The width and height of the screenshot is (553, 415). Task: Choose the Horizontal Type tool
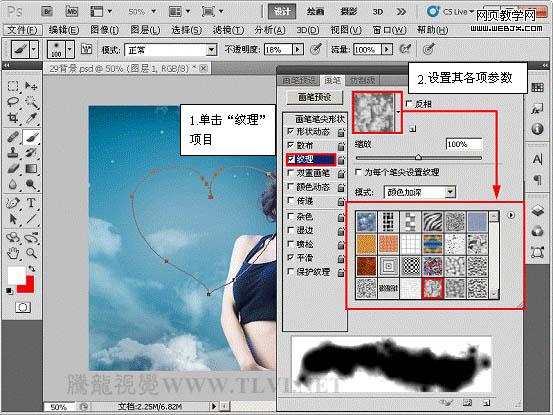31,203
